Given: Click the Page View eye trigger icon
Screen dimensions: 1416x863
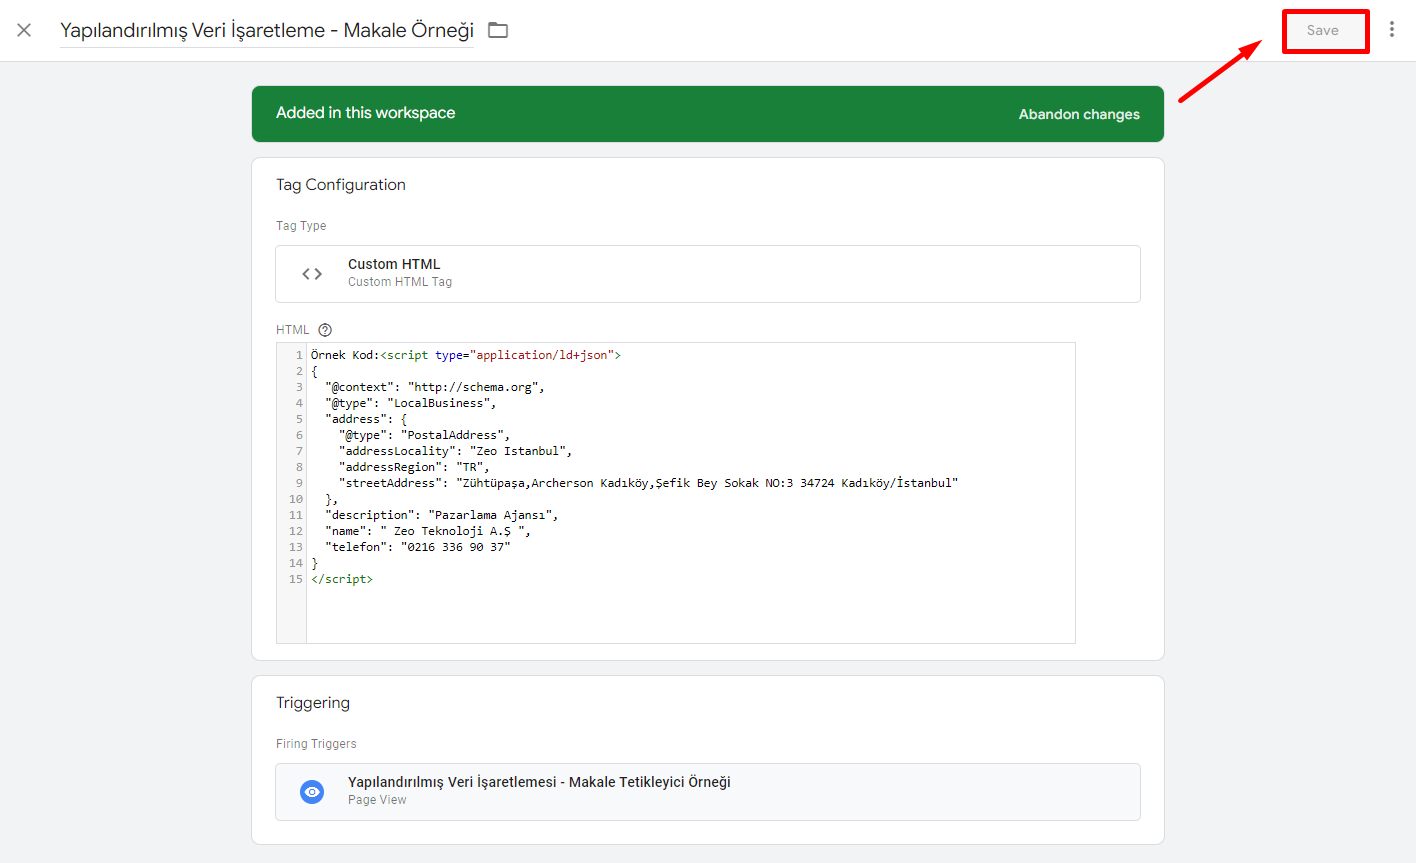Looking at the screenshot, I should click(312, 792).
